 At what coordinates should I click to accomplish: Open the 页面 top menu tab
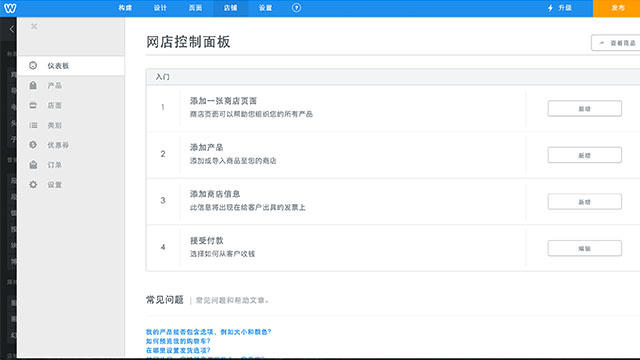(x=195, y=8)
